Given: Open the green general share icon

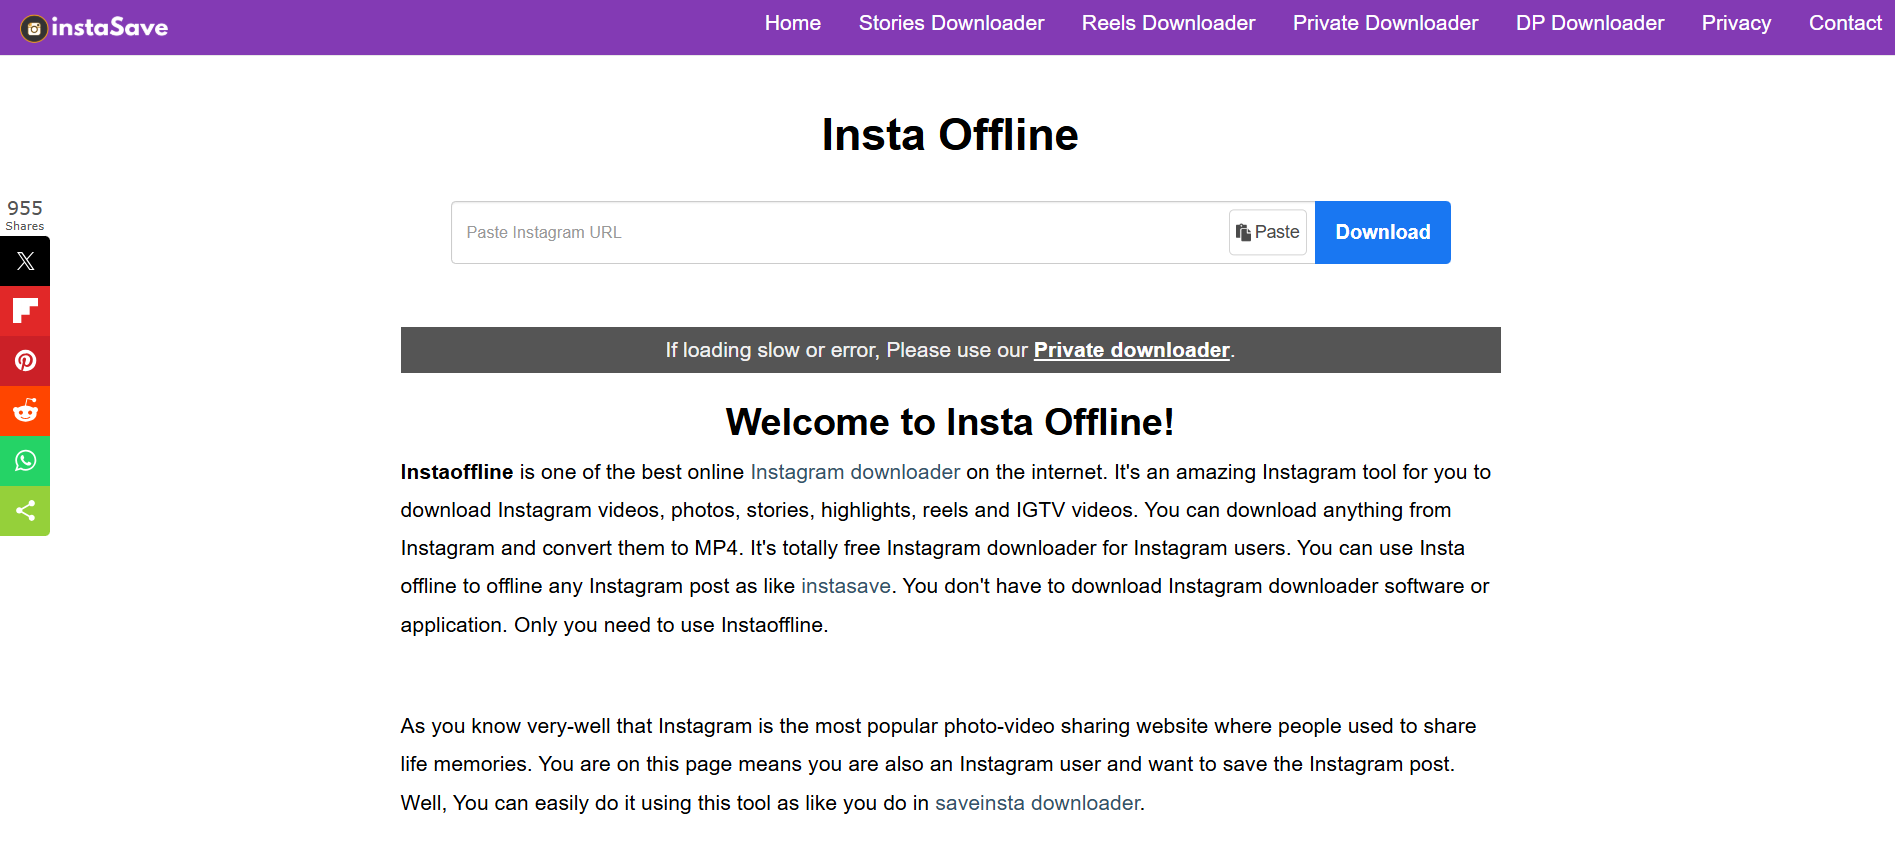Looking at the screenshot, I should click(25, 511).
